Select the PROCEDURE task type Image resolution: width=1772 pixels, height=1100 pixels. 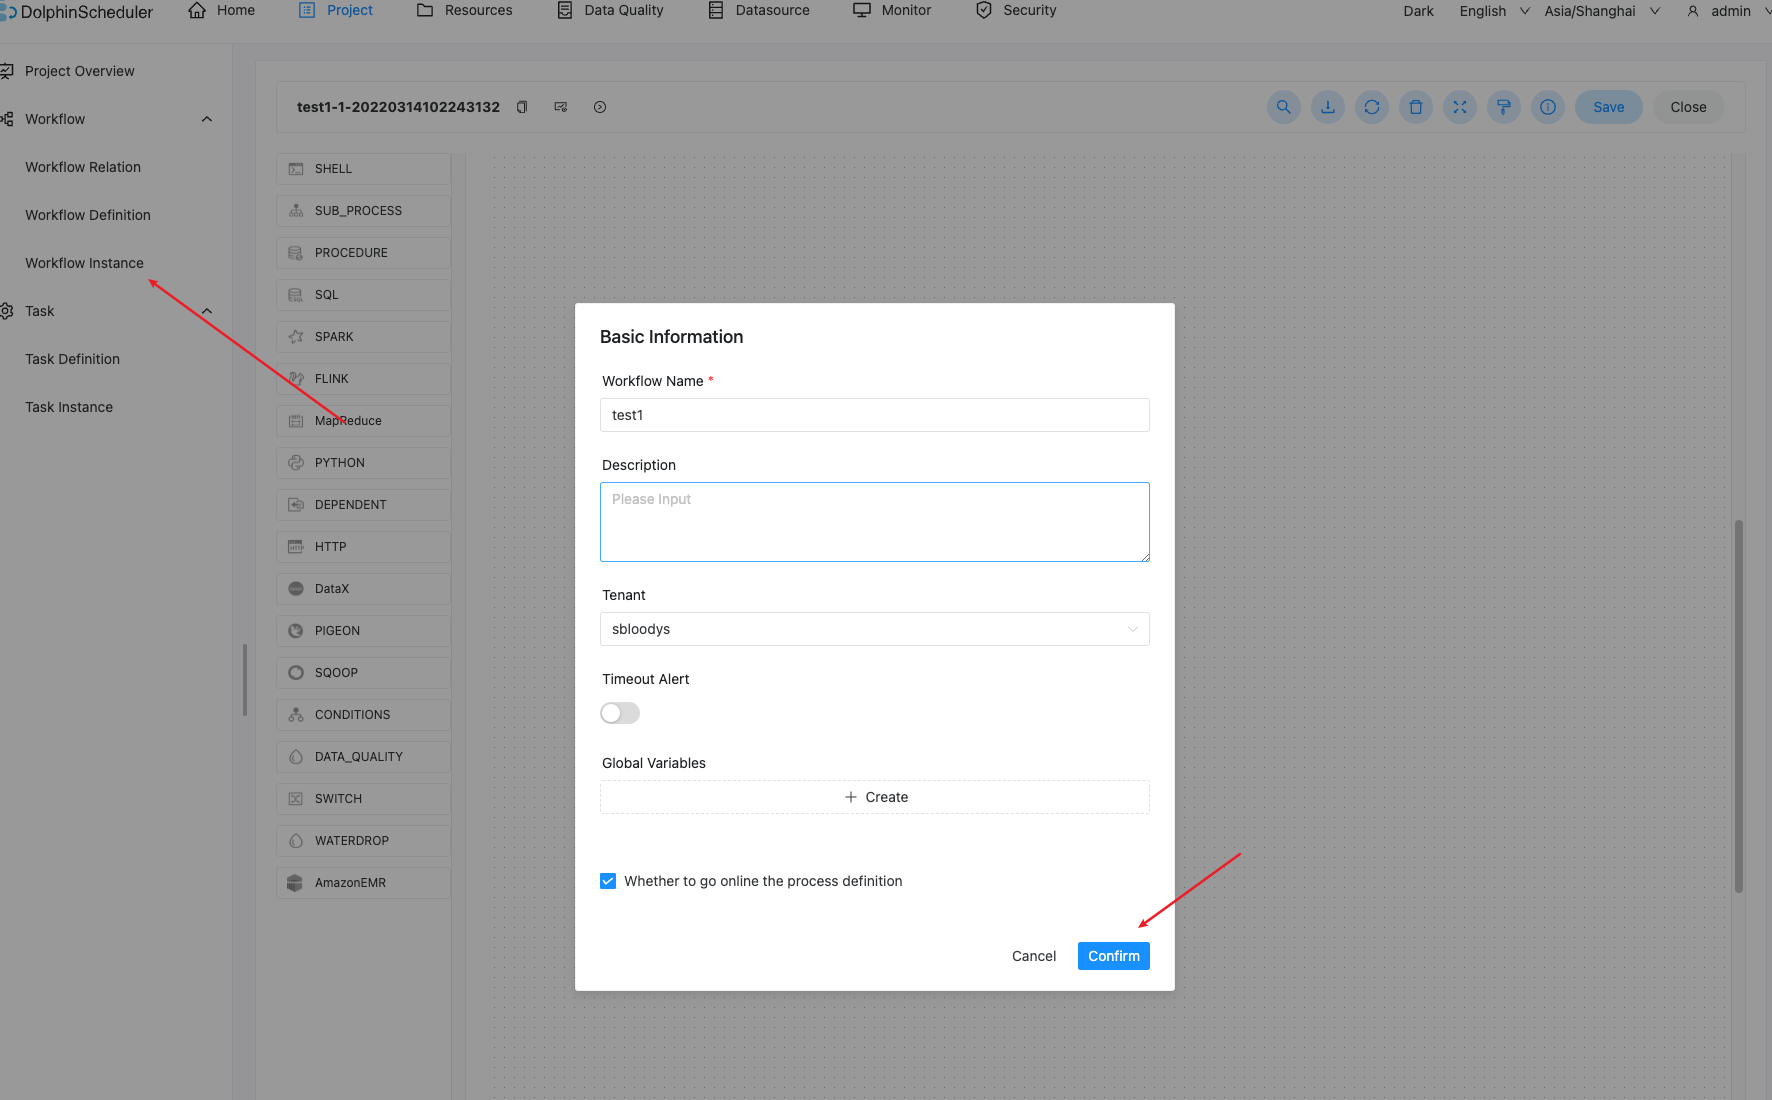tap(363, 253)
